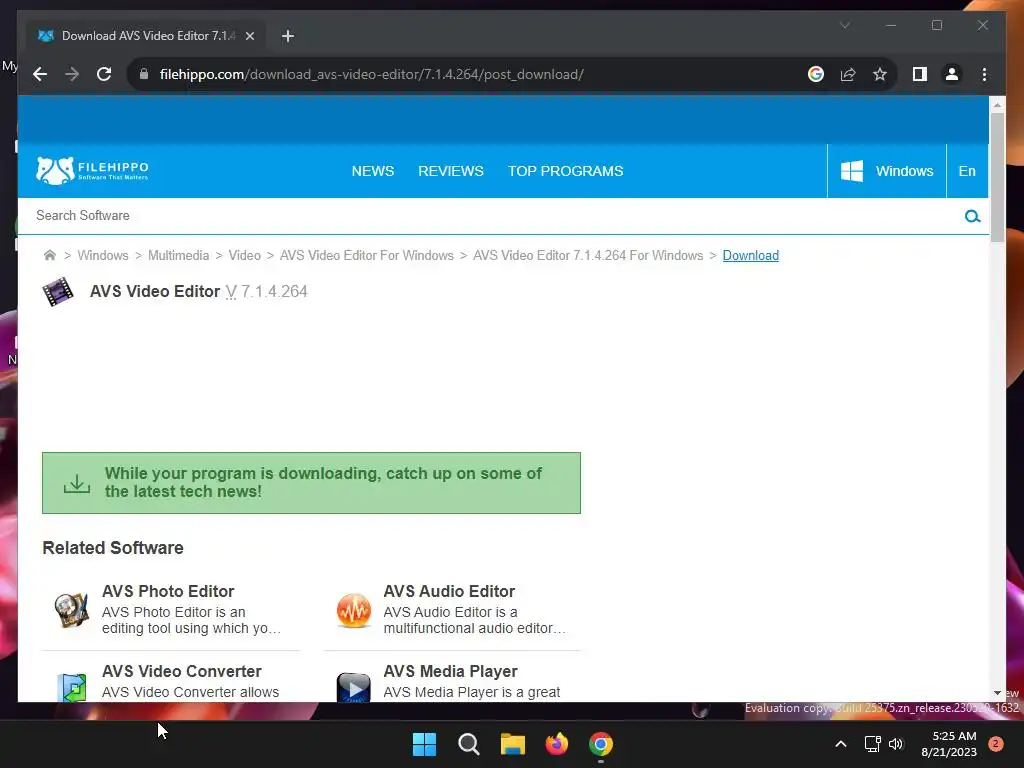Open the clock and date flyout
Image resolution: width=1024 pixels, height=768 pixels.
[x=949, y=744]
